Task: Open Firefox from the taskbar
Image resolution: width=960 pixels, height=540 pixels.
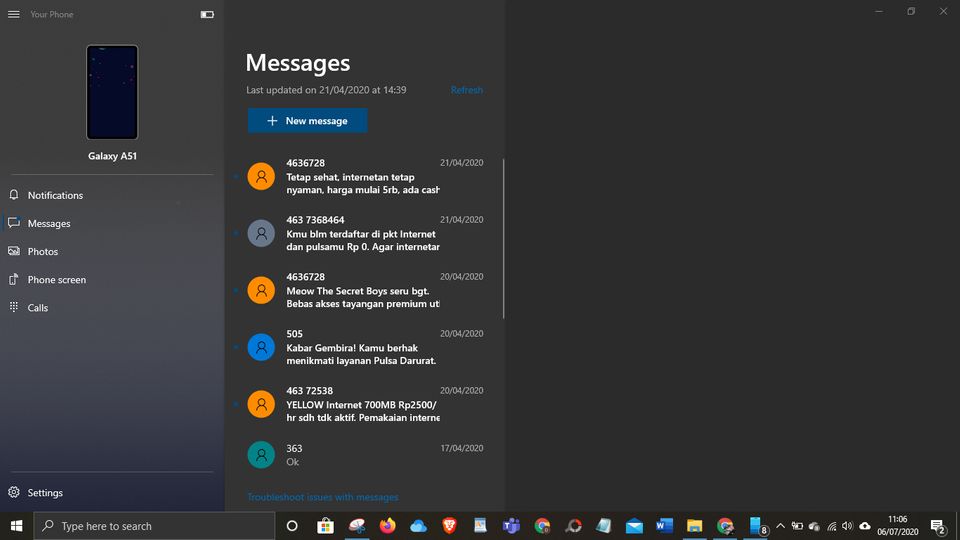Action: click(x=387, y=526)
